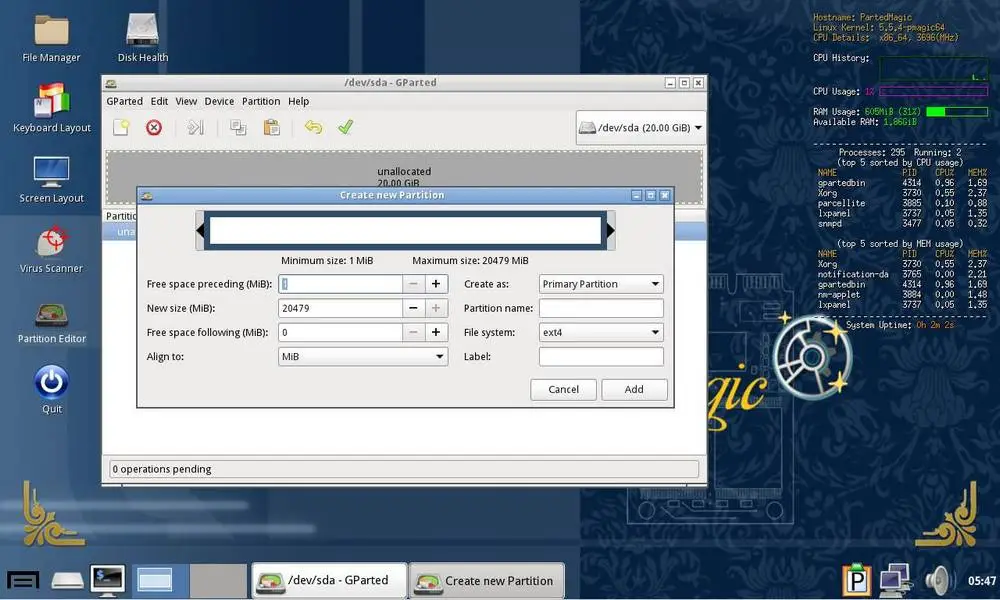Click the 0 operations pending status bar
The width and height of the screenshot is (1000, 600).
tap(404, 469)
